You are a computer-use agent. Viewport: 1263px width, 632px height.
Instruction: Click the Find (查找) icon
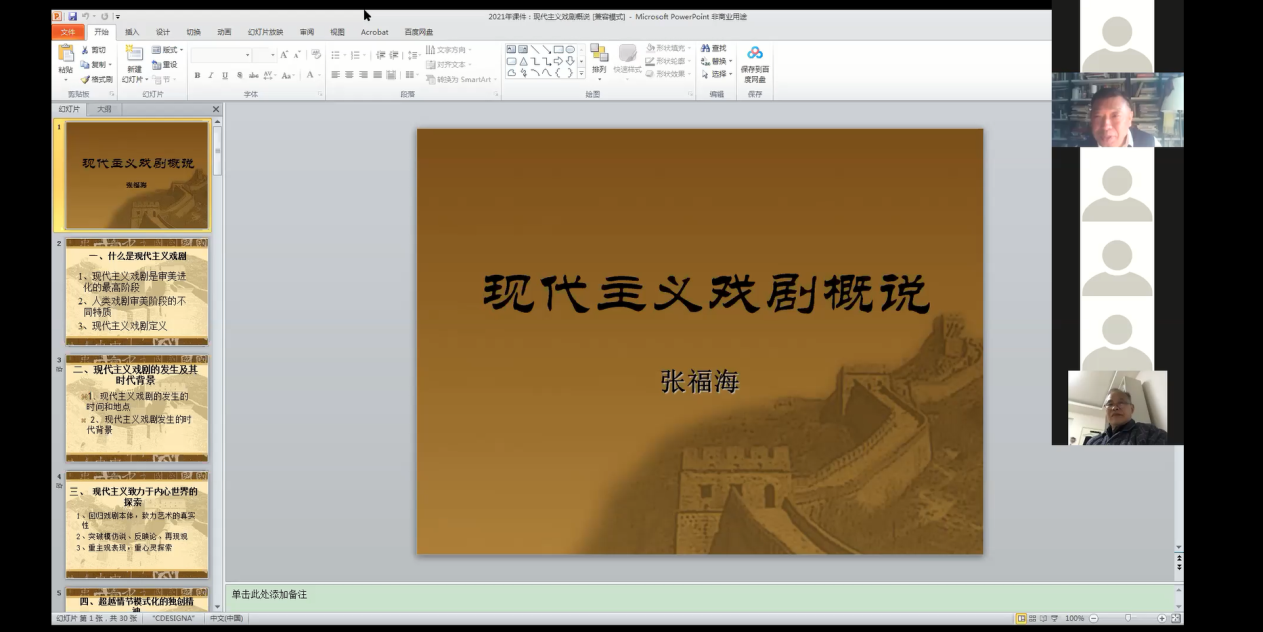pyautogui.click(x=714, y=48)
